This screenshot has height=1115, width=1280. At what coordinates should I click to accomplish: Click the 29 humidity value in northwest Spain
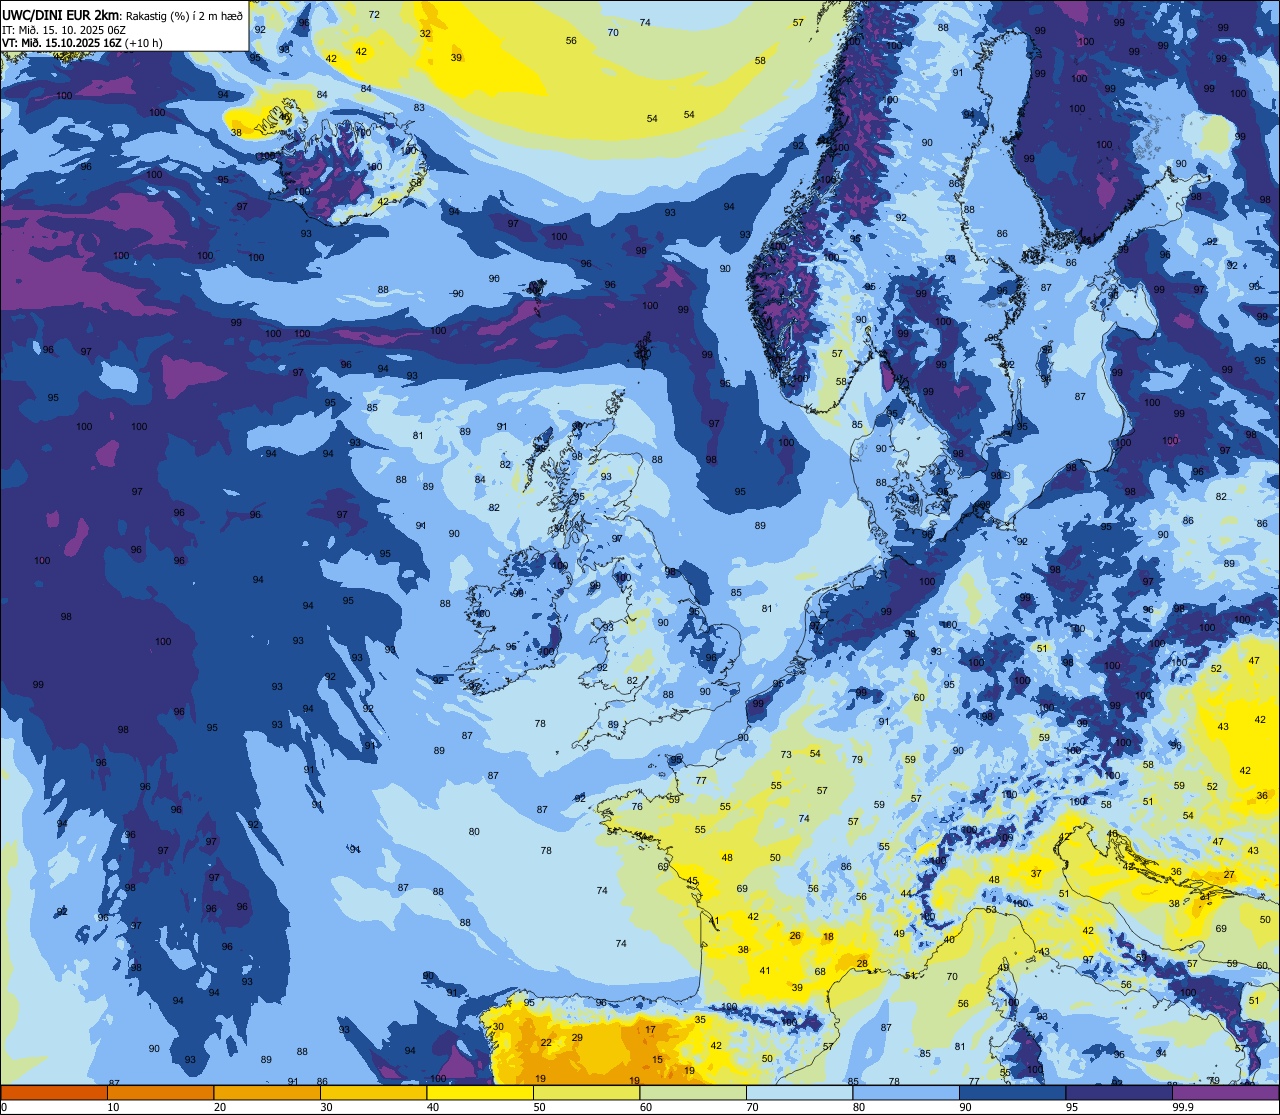[x=577, y=1038]
